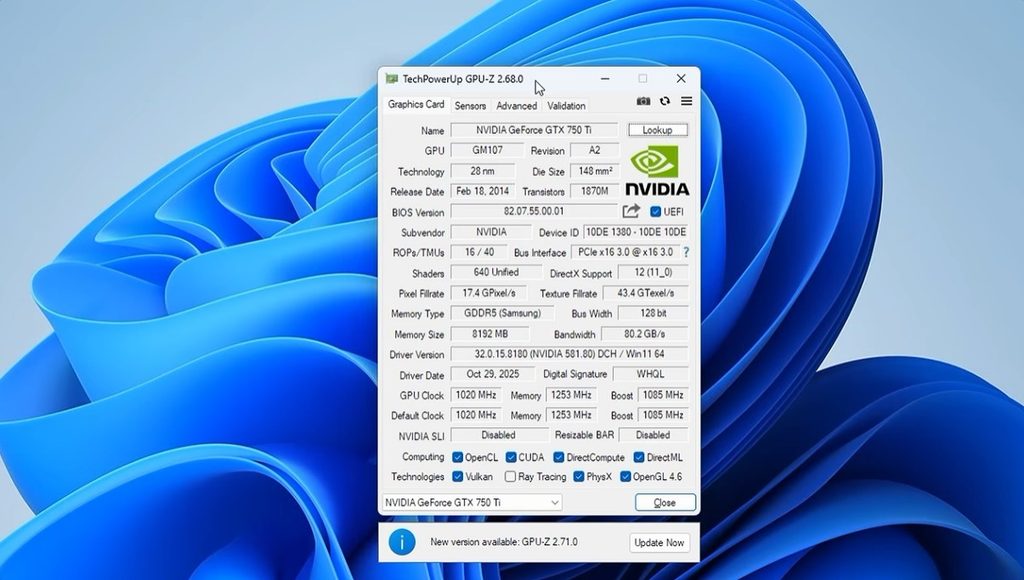
Task: Switch to the Sensors tab
Action: (470, 106)
